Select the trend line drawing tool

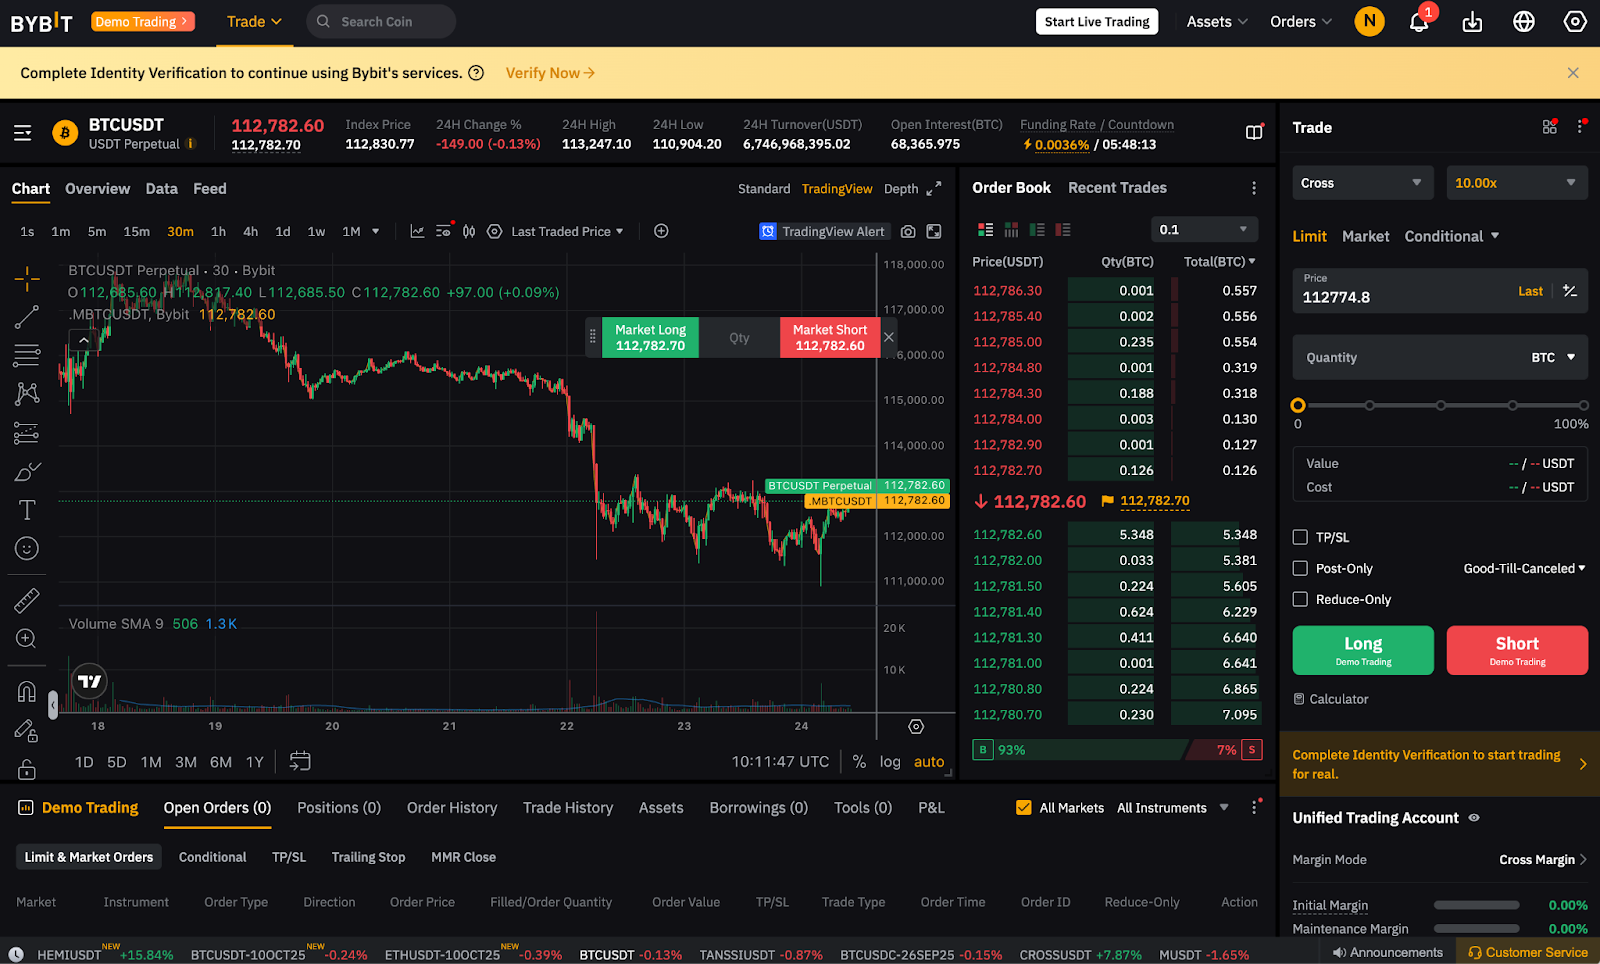pos(26,316)
